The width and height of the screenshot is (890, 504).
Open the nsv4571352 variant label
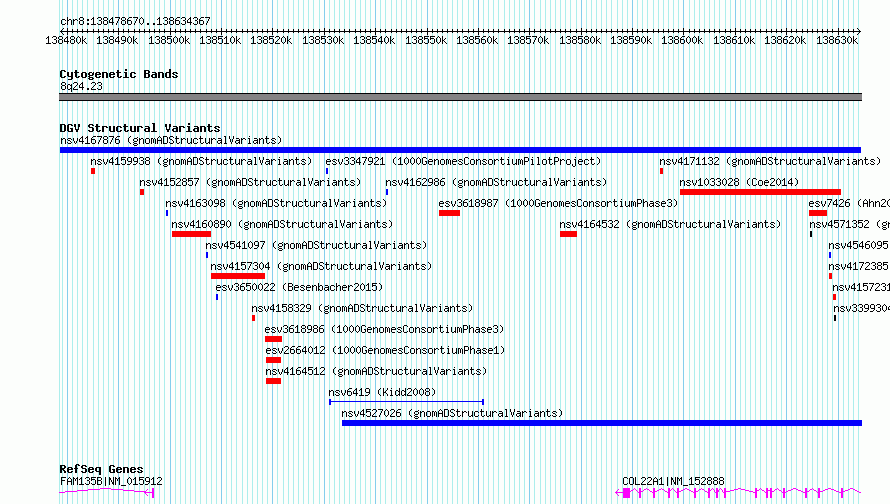point(849,224)
